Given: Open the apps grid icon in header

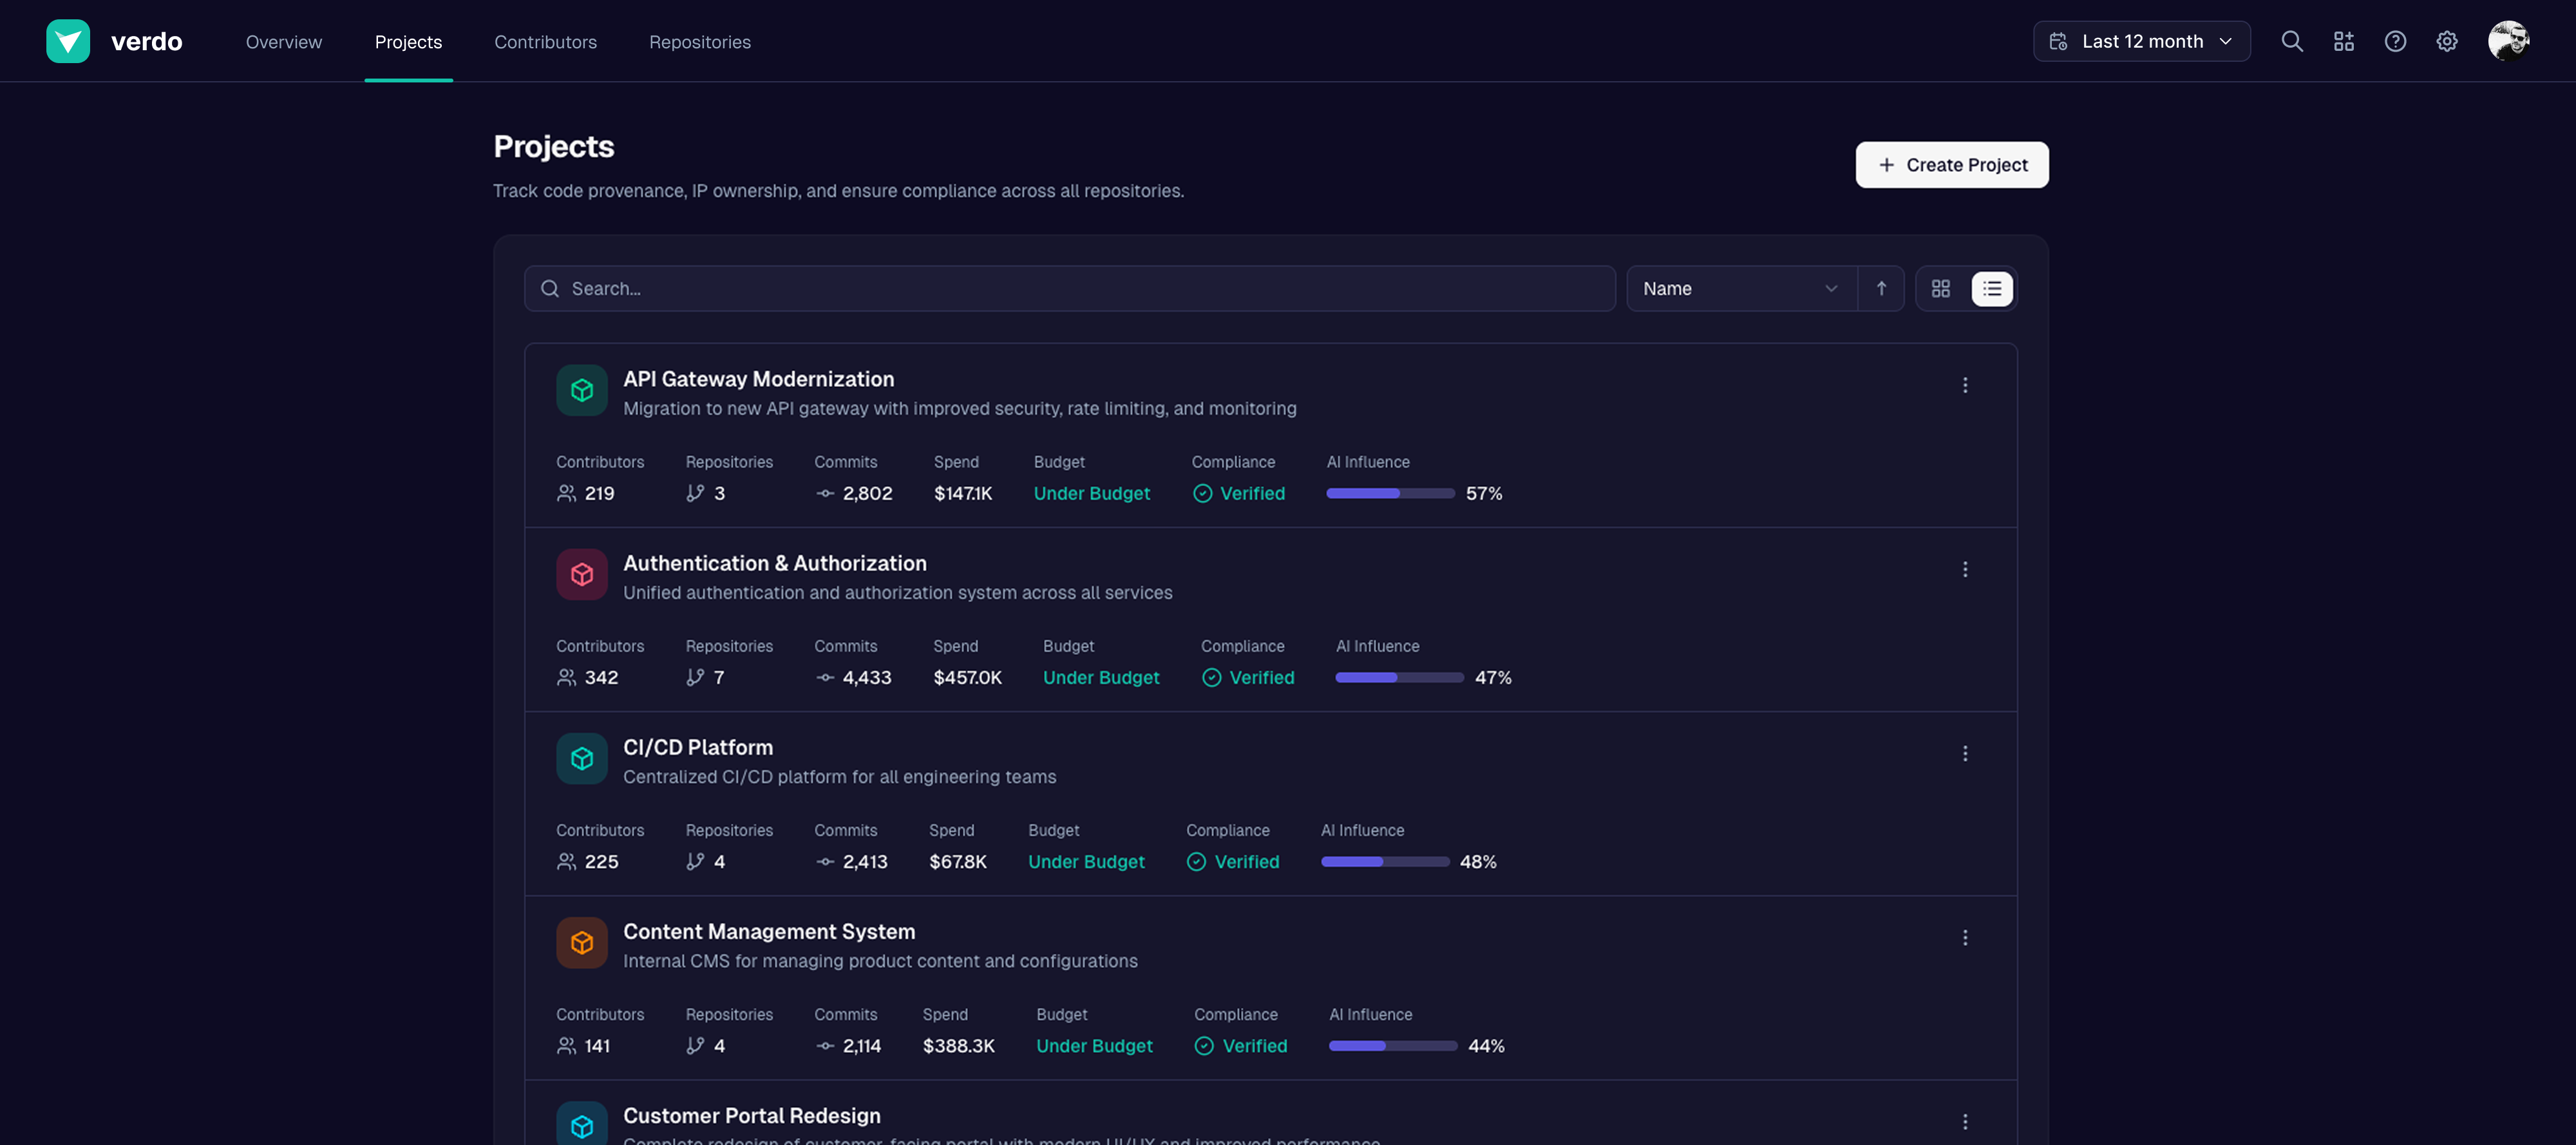Looking at the screenshot, I should (2343, 41).
